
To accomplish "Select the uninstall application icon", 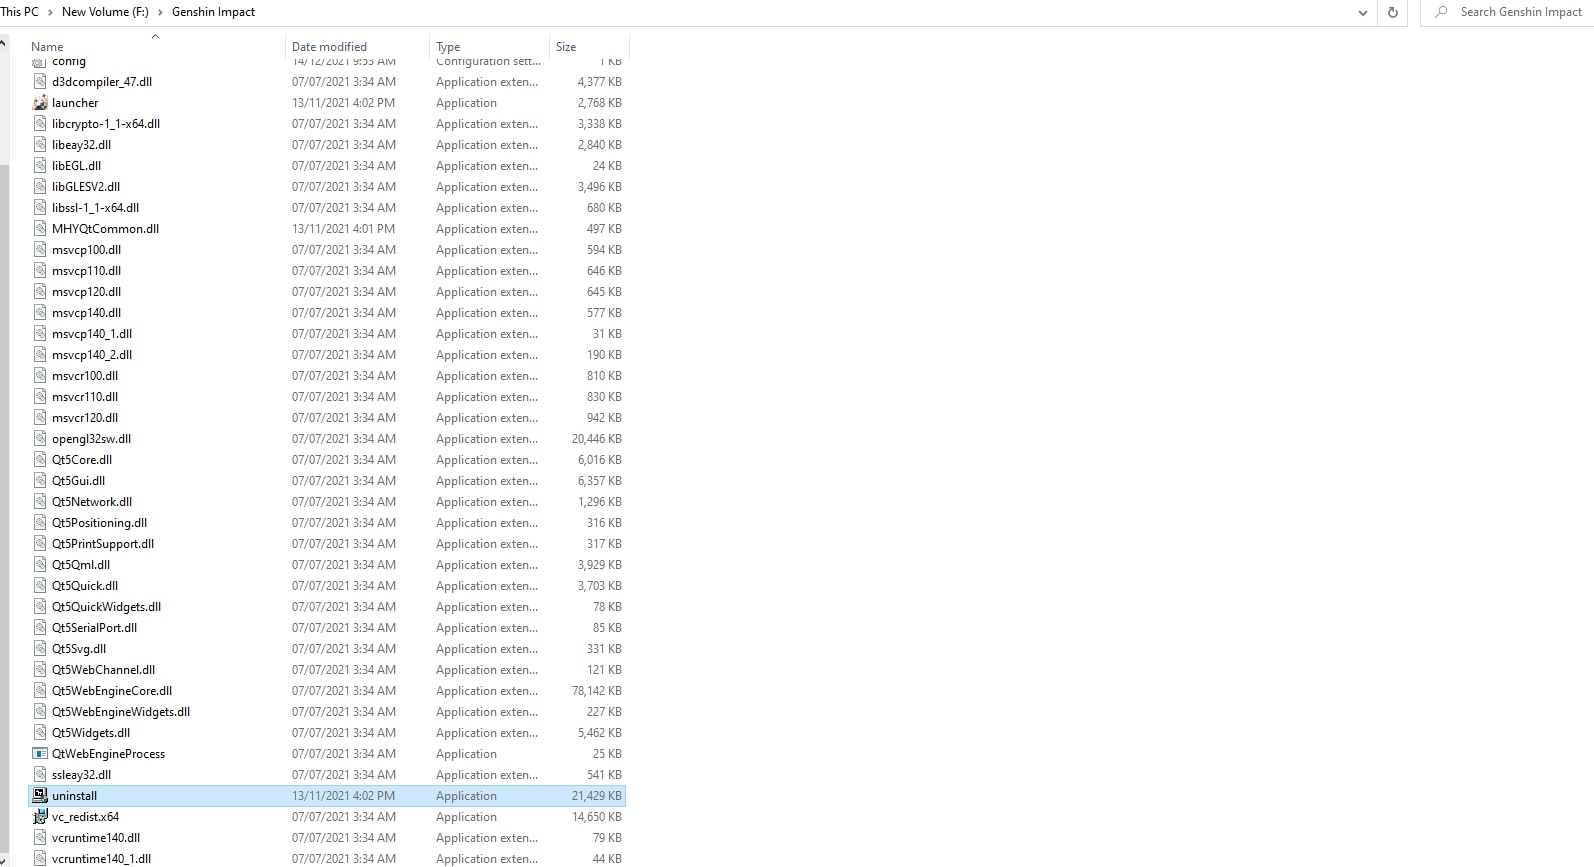I will 40,796.
